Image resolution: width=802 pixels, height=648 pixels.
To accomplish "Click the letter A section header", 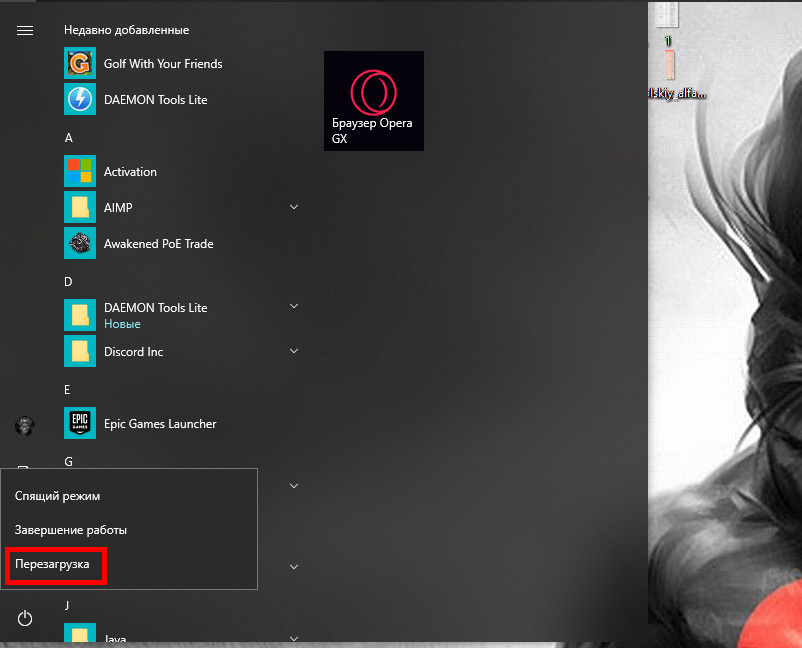I will pyautogui.click(x=69, y=138).
